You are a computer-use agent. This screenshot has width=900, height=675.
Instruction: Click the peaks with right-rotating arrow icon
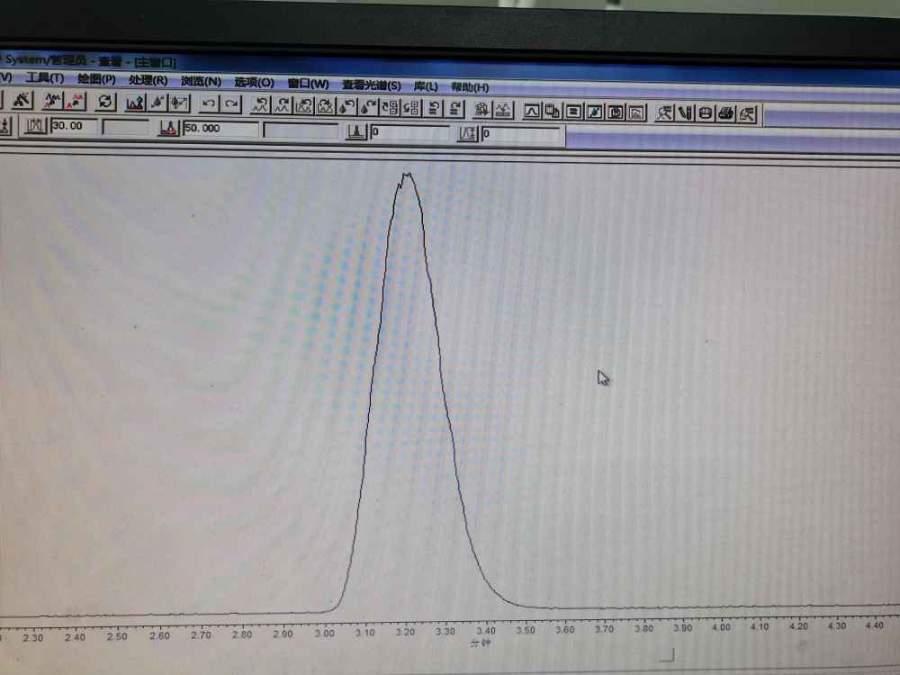coord(282,106)
